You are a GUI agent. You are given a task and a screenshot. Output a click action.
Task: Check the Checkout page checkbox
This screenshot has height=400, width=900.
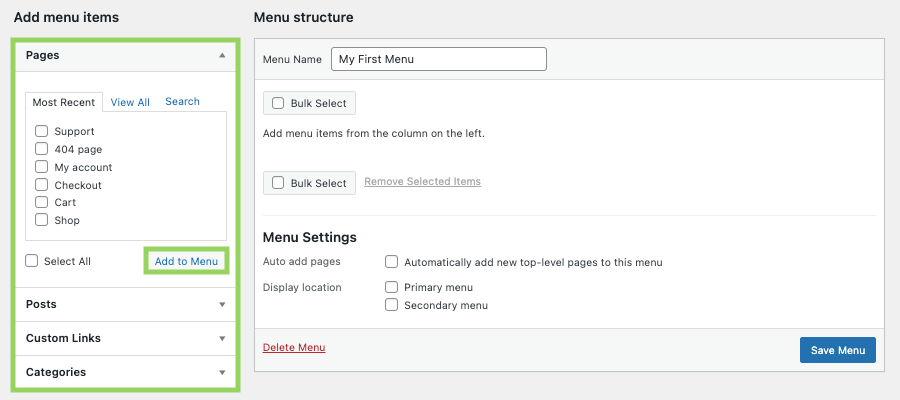click(42, 185)
